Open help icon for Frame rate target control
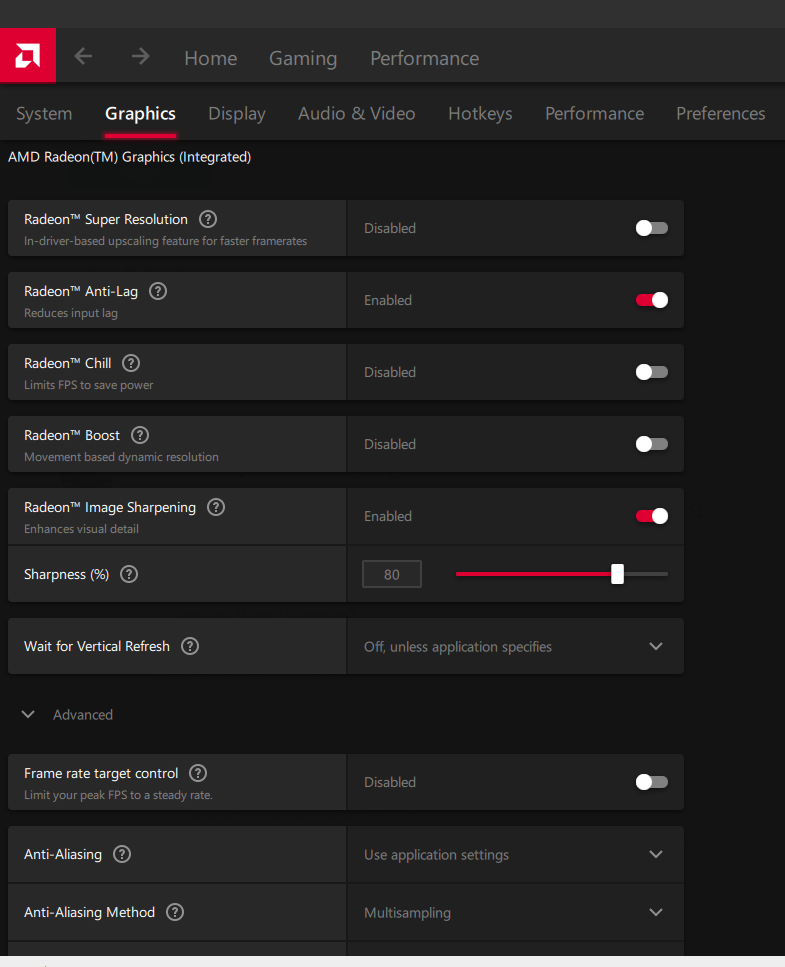Screen dimensions: 785x967 [x=198, y=773]
